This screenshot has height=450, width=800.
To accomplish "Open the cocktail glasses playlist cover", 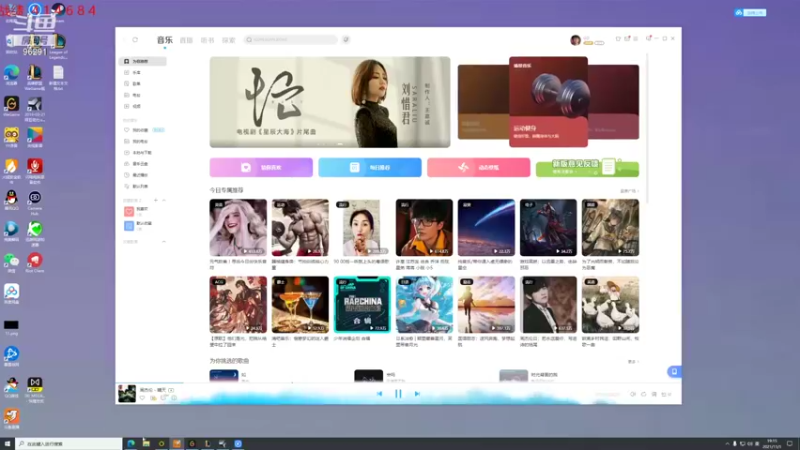I will point(300,305).
